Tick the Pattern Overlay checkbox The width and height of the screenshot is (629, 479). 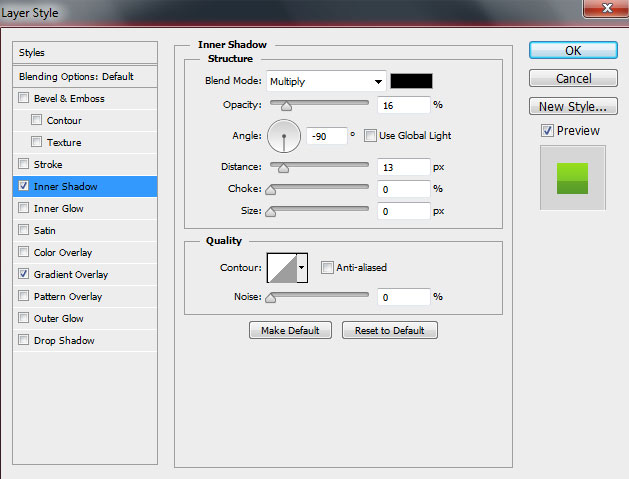click(24, 296)
